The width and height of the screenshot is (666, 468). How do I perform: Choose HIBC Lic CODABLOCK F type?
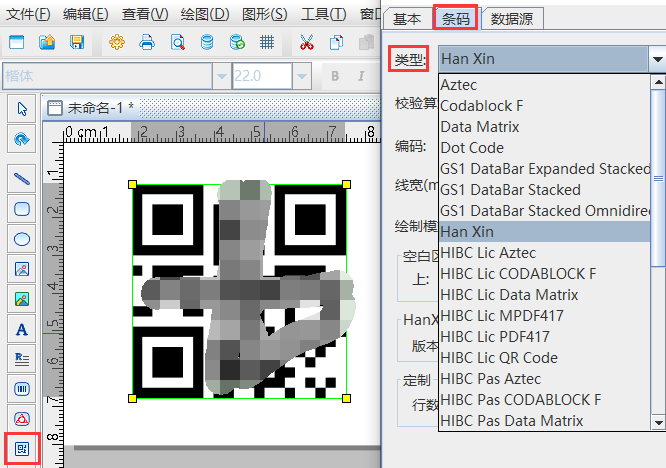tap(545, 274)
